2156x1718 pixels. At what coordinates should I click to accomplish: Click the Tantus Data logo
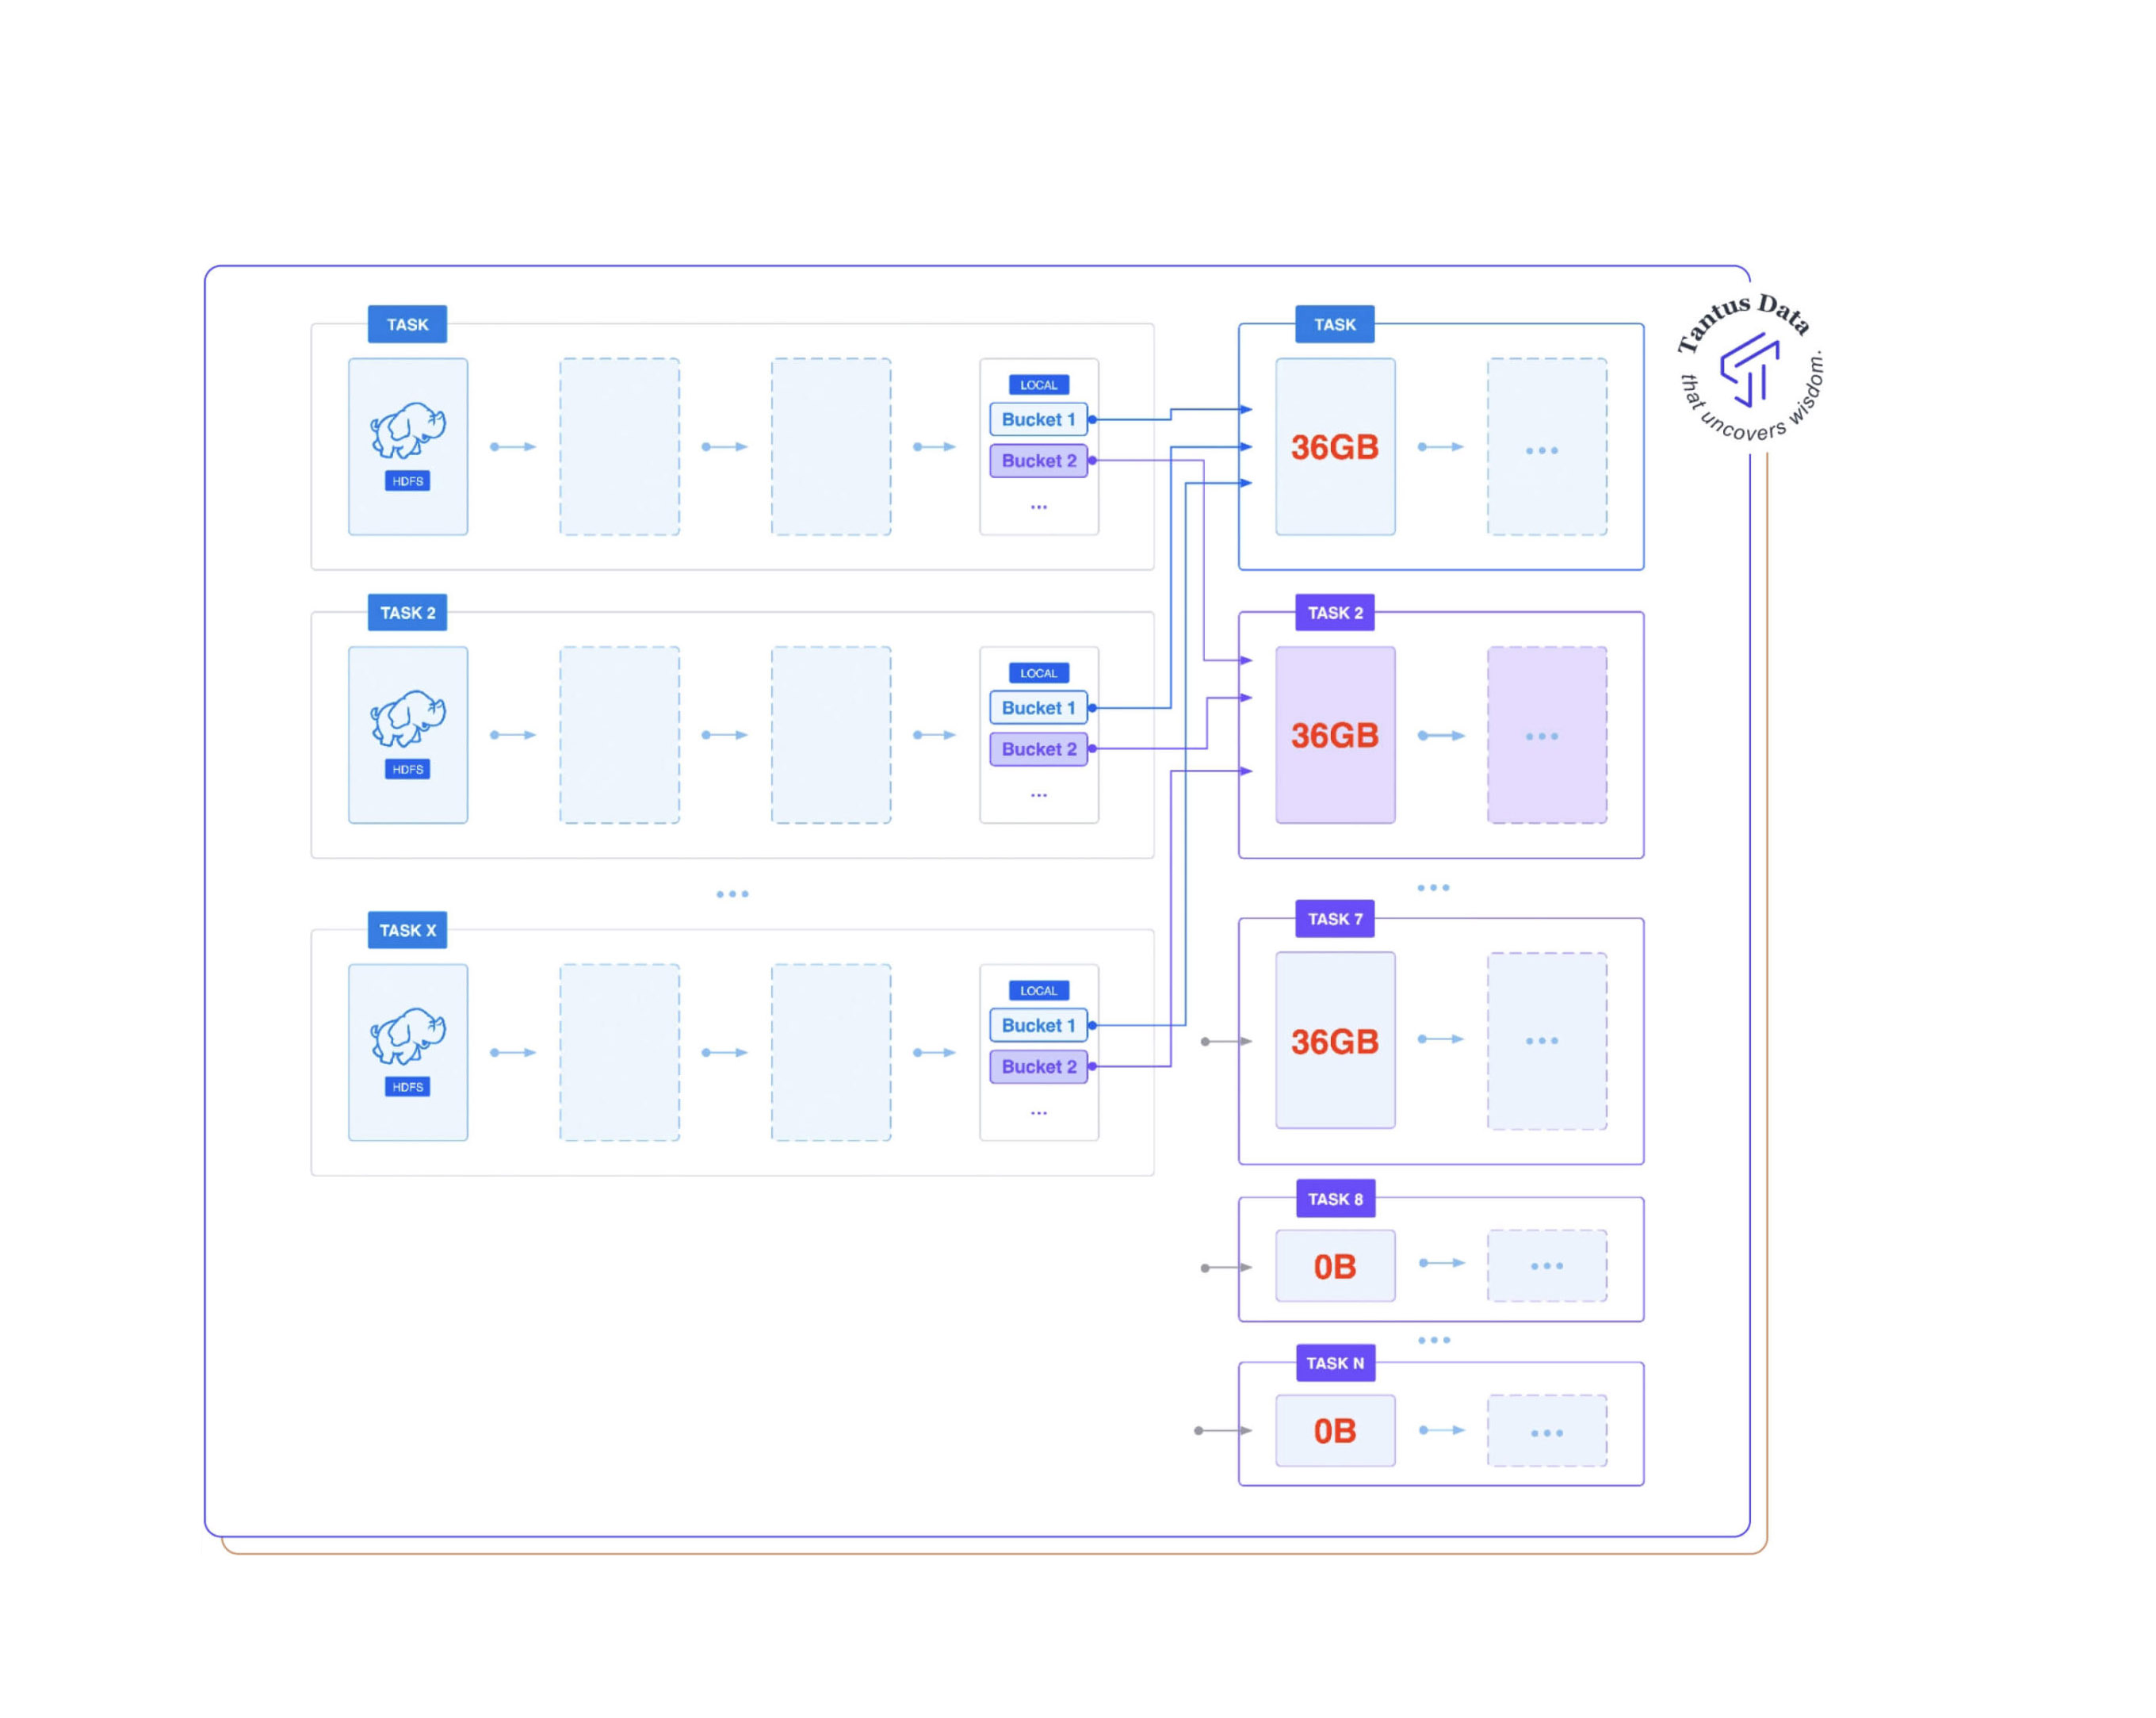click(1750, 370)
